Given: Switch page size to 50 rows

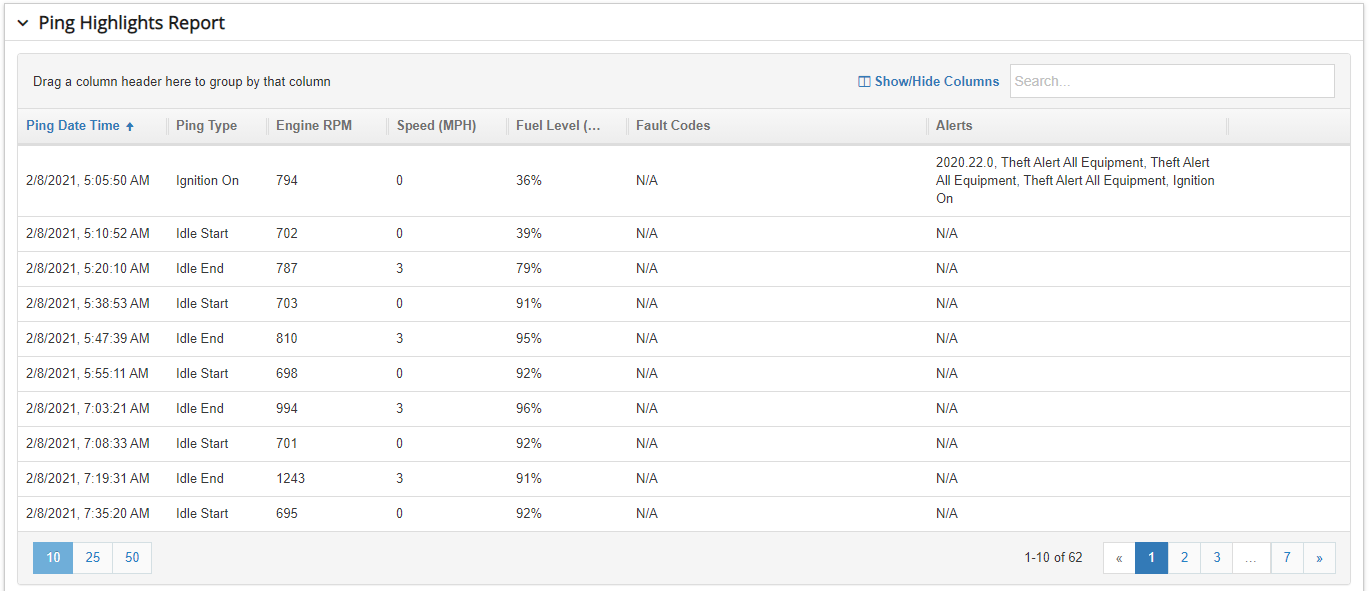Looking at the screenshot, I should point(131,557).
